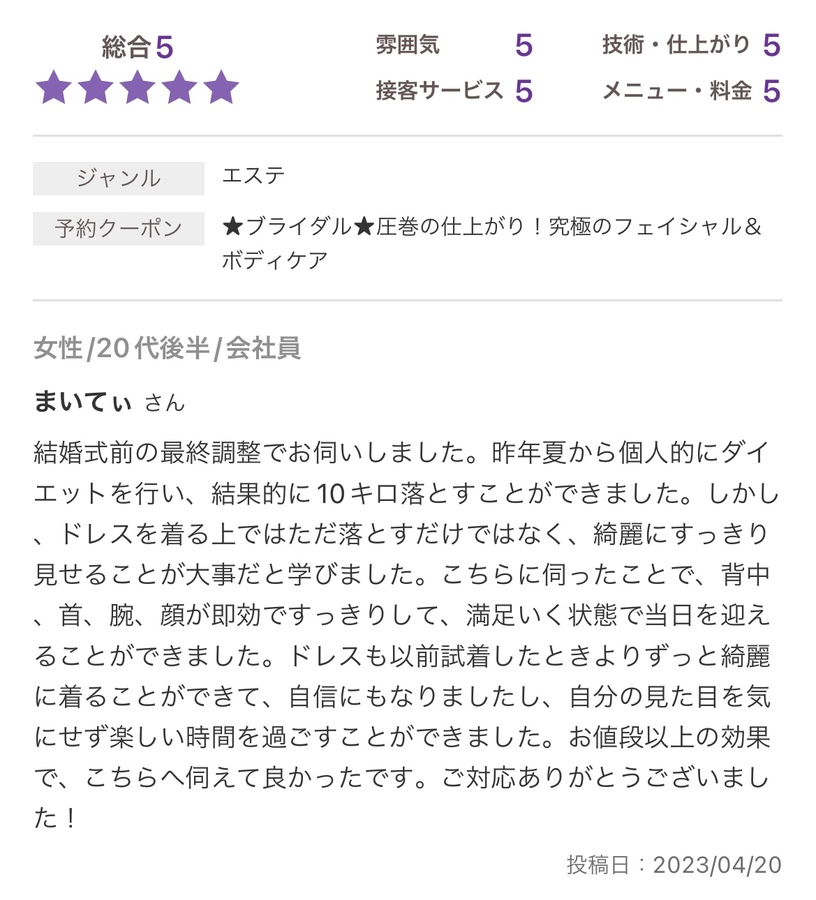Image resolution: width=816 pixels, height=900 pixels.
Task: Click the 接客サービス score label
Action: pyautogui.click(x=440, y=90)
